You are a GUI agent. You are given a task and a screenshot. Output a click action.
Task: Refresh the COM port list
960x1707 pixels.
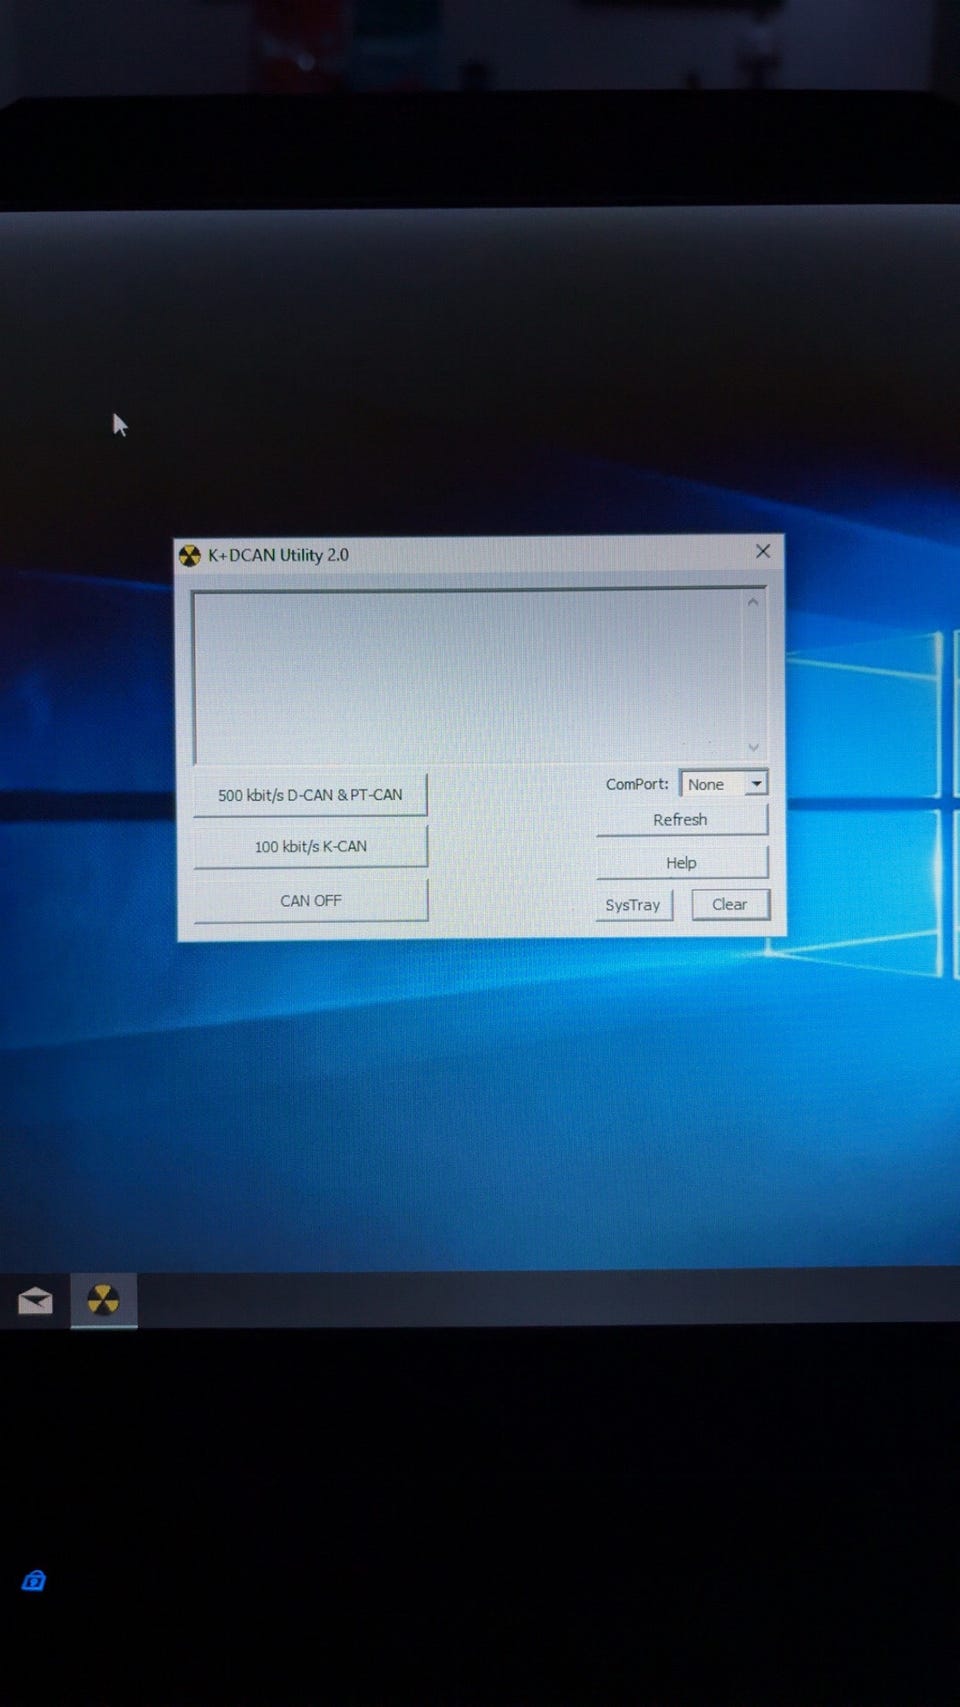[681, 820]
